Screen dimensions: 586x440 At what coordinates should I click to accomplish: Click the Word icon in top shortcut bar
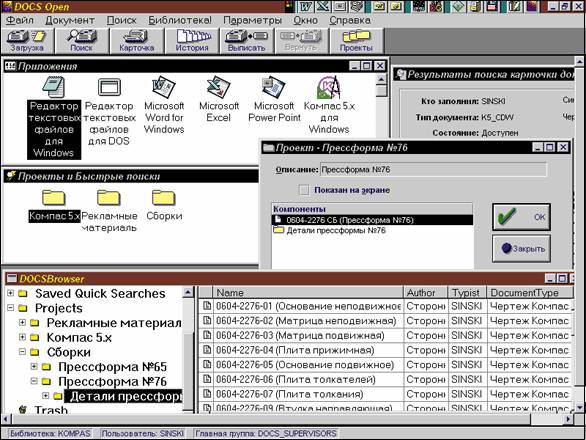tap(306, 6)
